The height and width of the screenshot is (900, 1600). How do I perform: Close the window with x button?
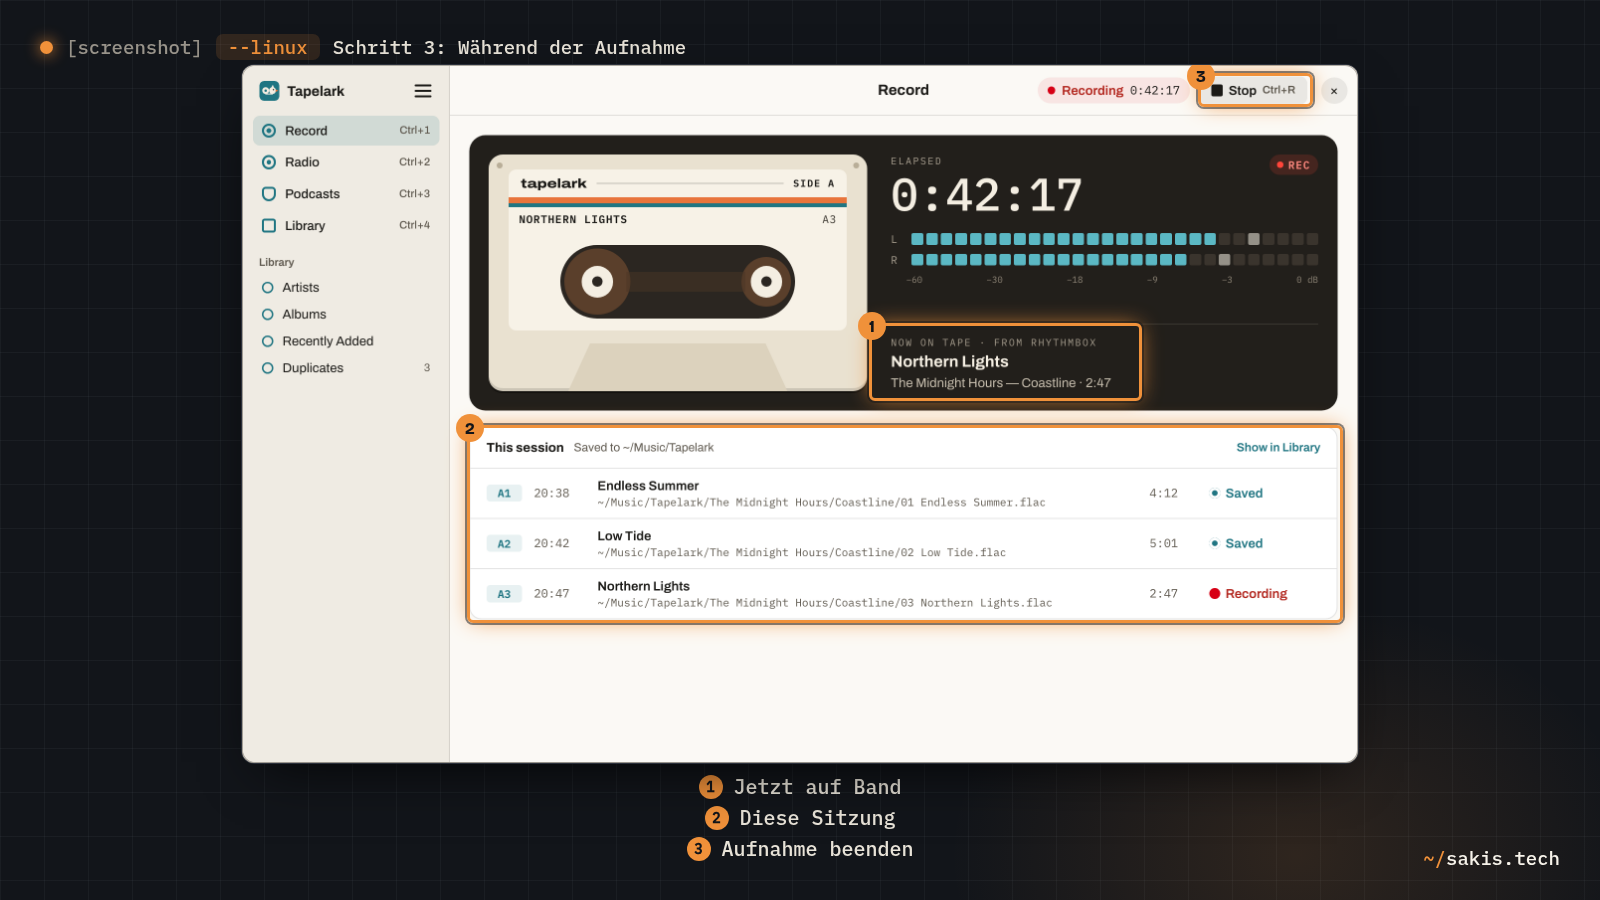tap(1334, 91)
